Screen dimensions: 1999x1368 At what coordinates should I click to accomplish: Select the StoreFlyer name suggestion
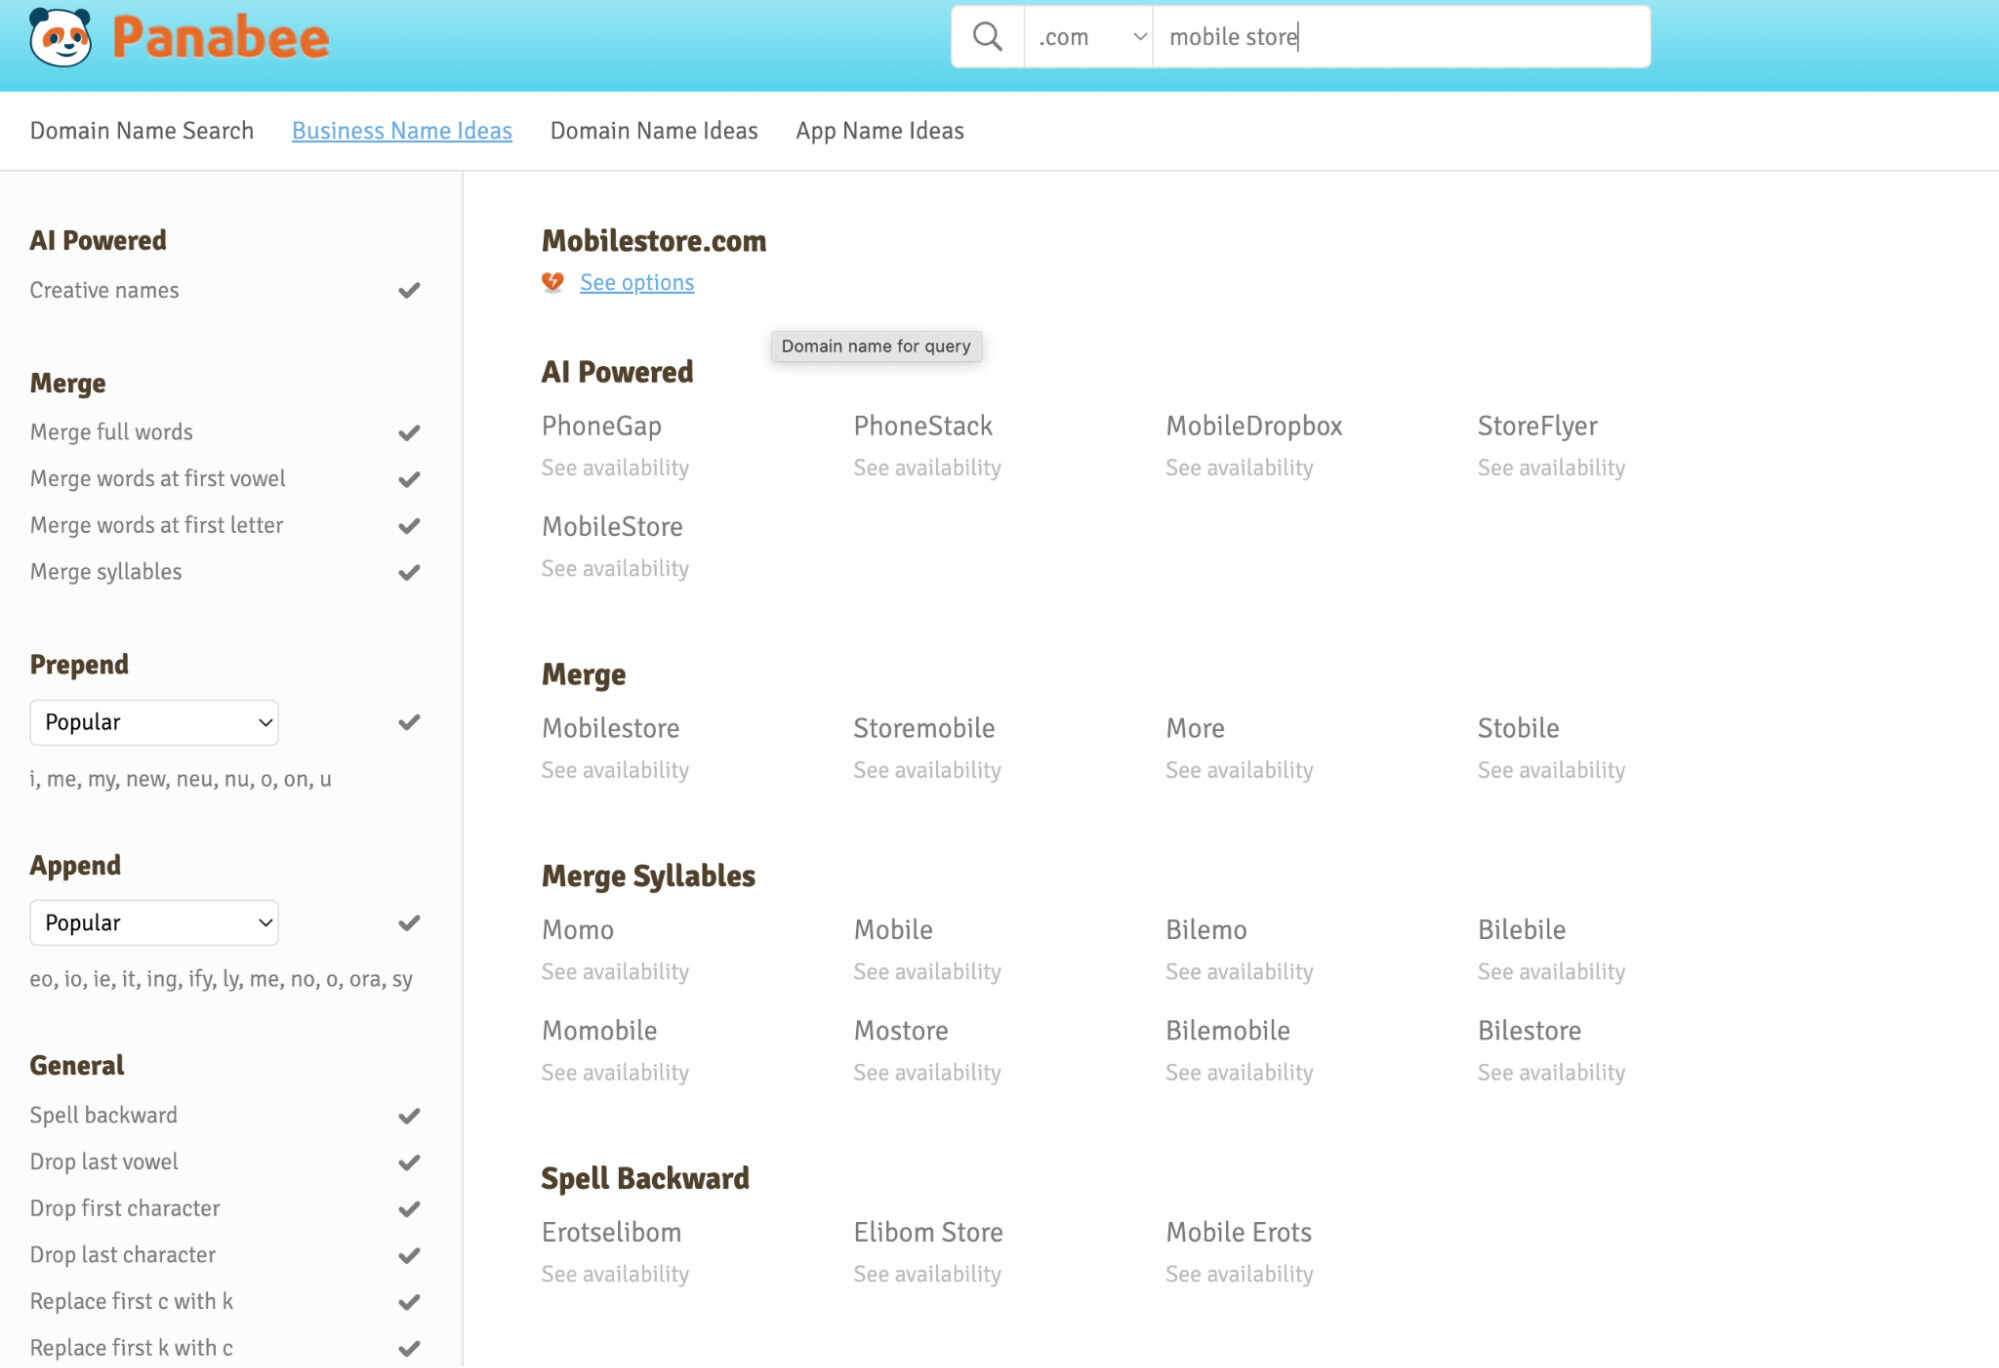1537,426
